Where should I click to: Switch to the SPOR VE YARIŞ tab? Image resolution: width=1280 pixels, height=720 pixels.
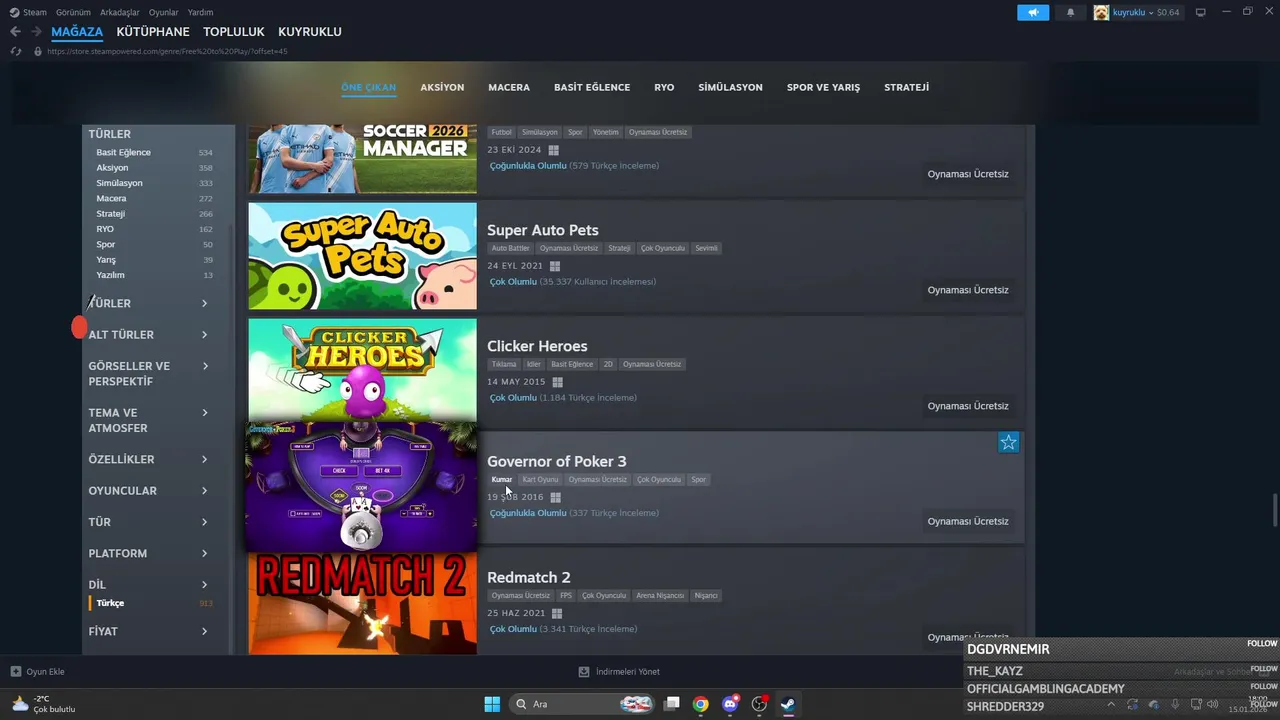pyautogui.click(x=823, y=87)
